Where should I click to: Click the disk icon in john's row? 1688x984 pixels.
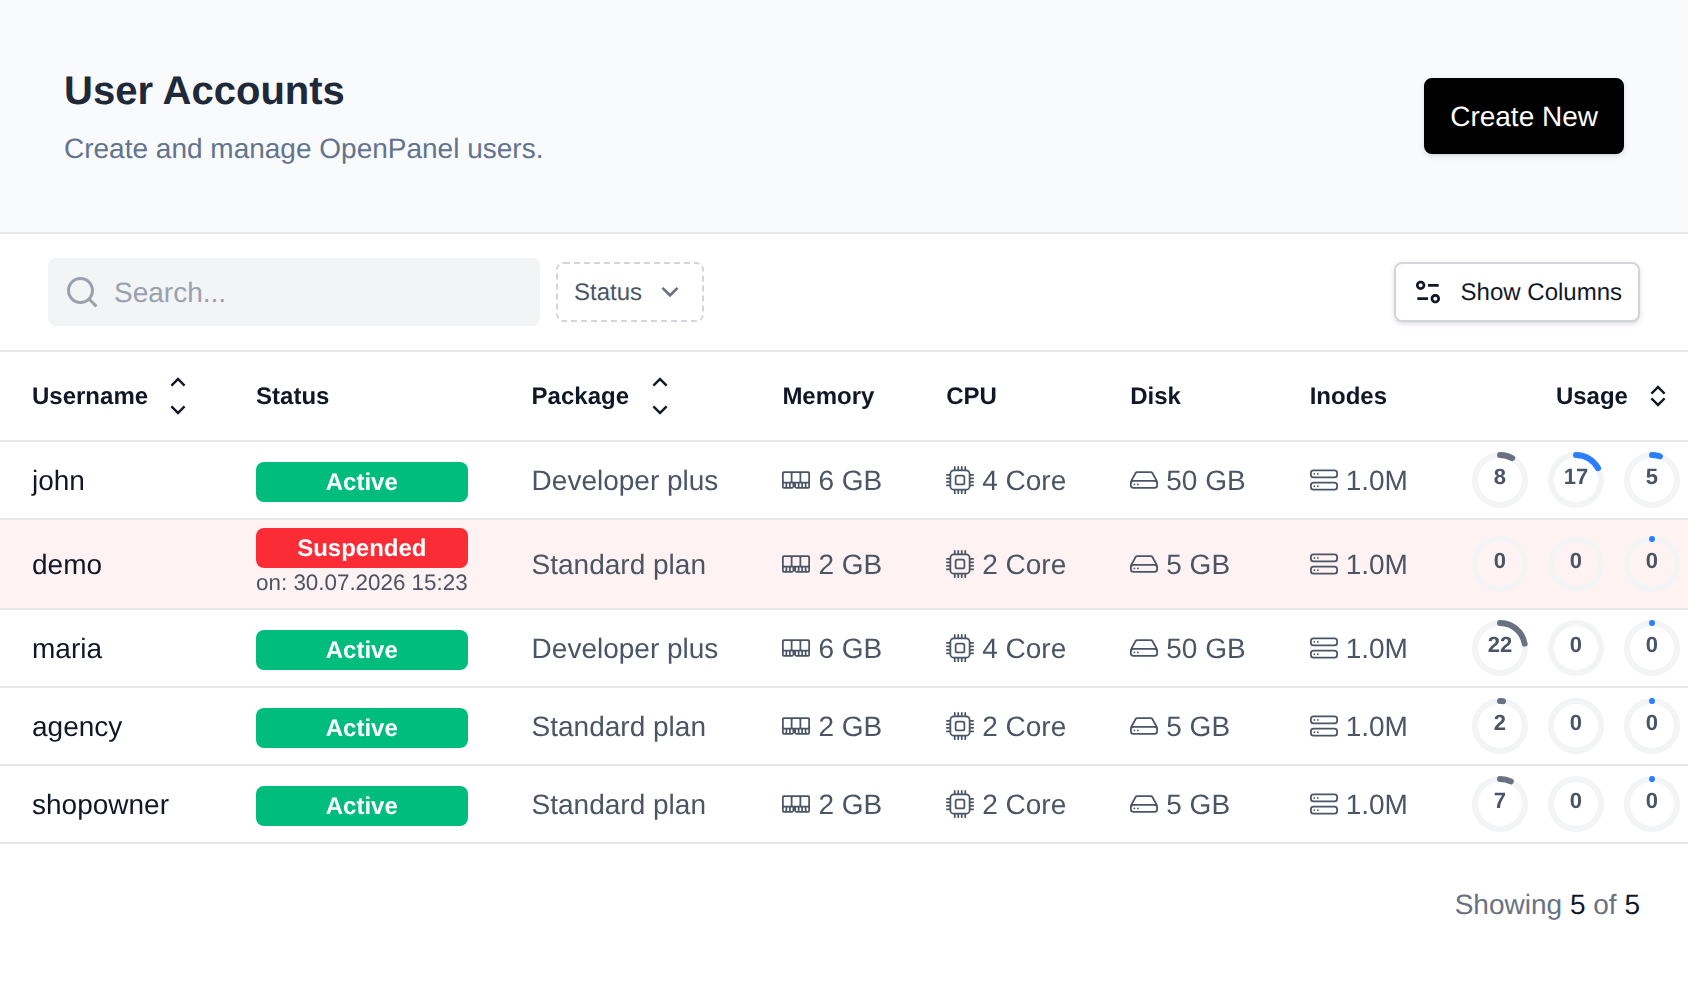click(x=1144, y=481)
